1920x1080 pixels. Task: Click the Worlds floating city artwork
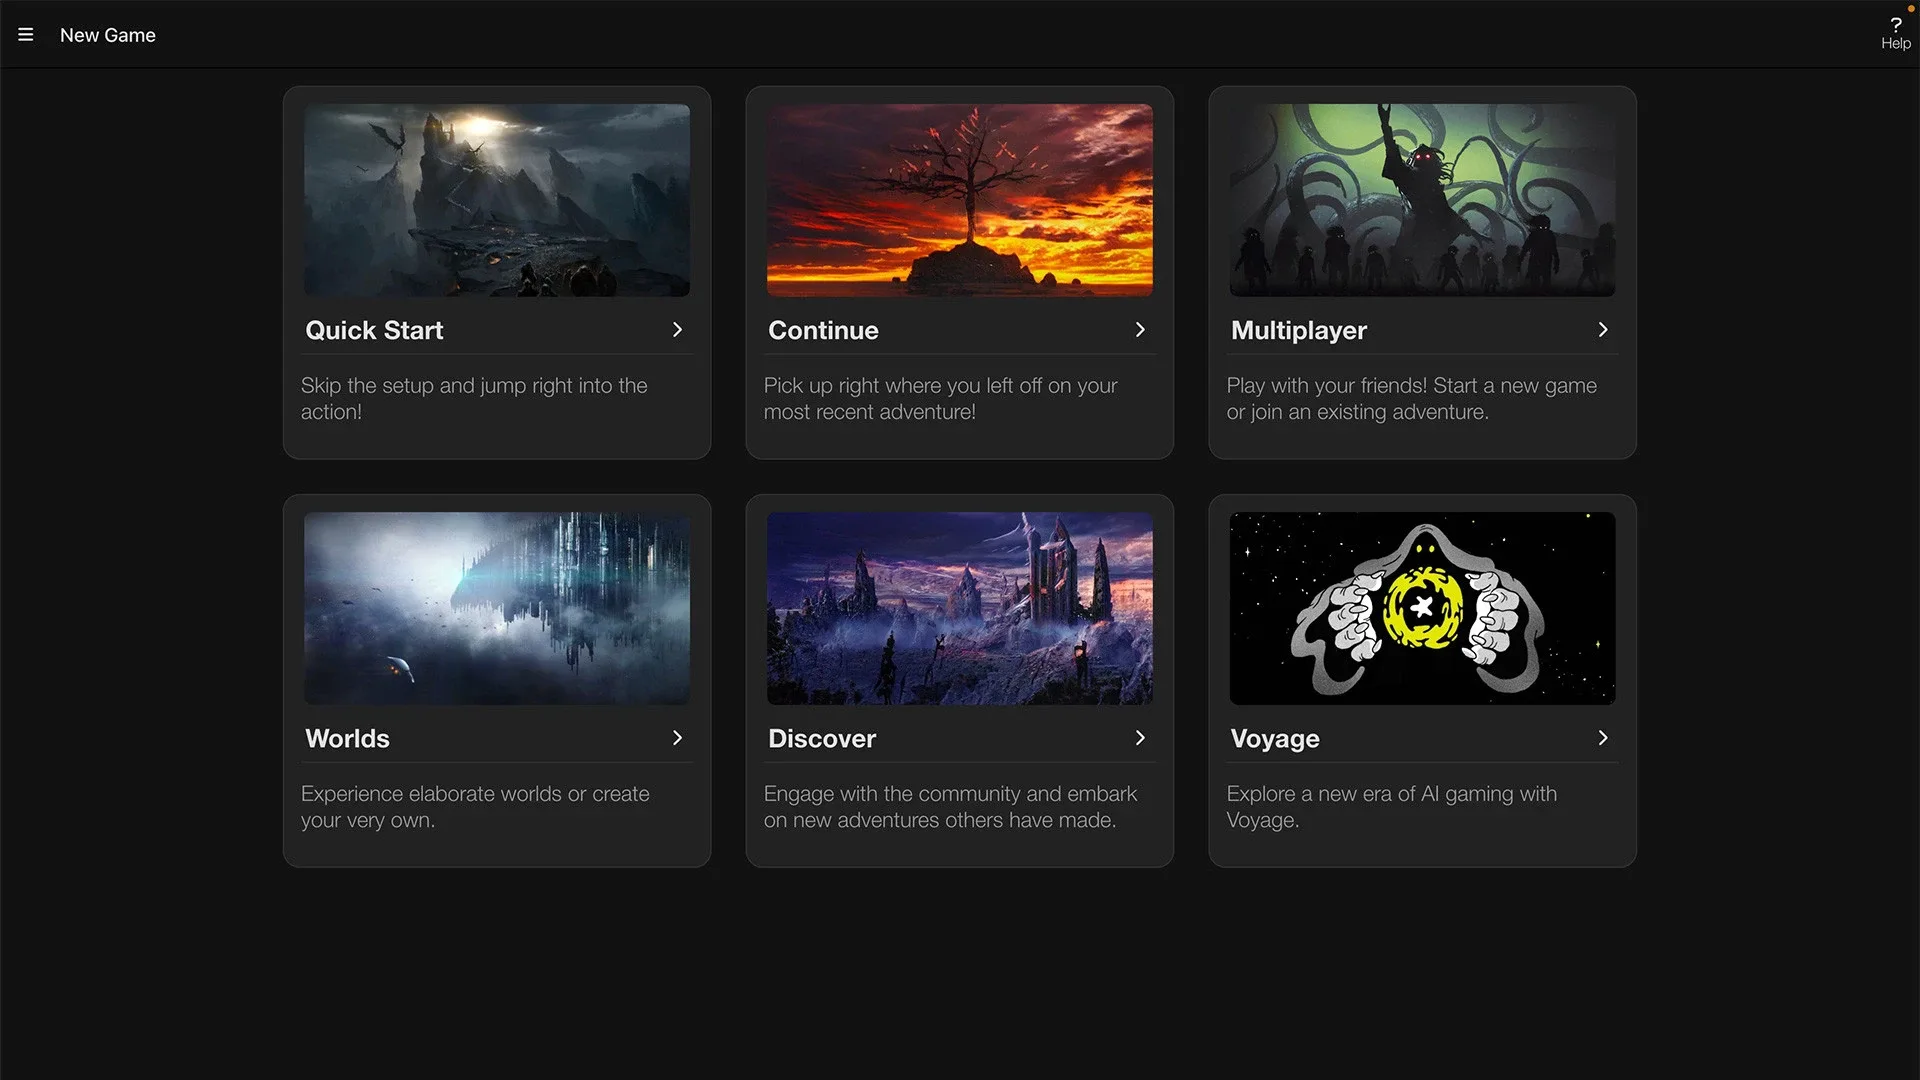coord(497,608)
